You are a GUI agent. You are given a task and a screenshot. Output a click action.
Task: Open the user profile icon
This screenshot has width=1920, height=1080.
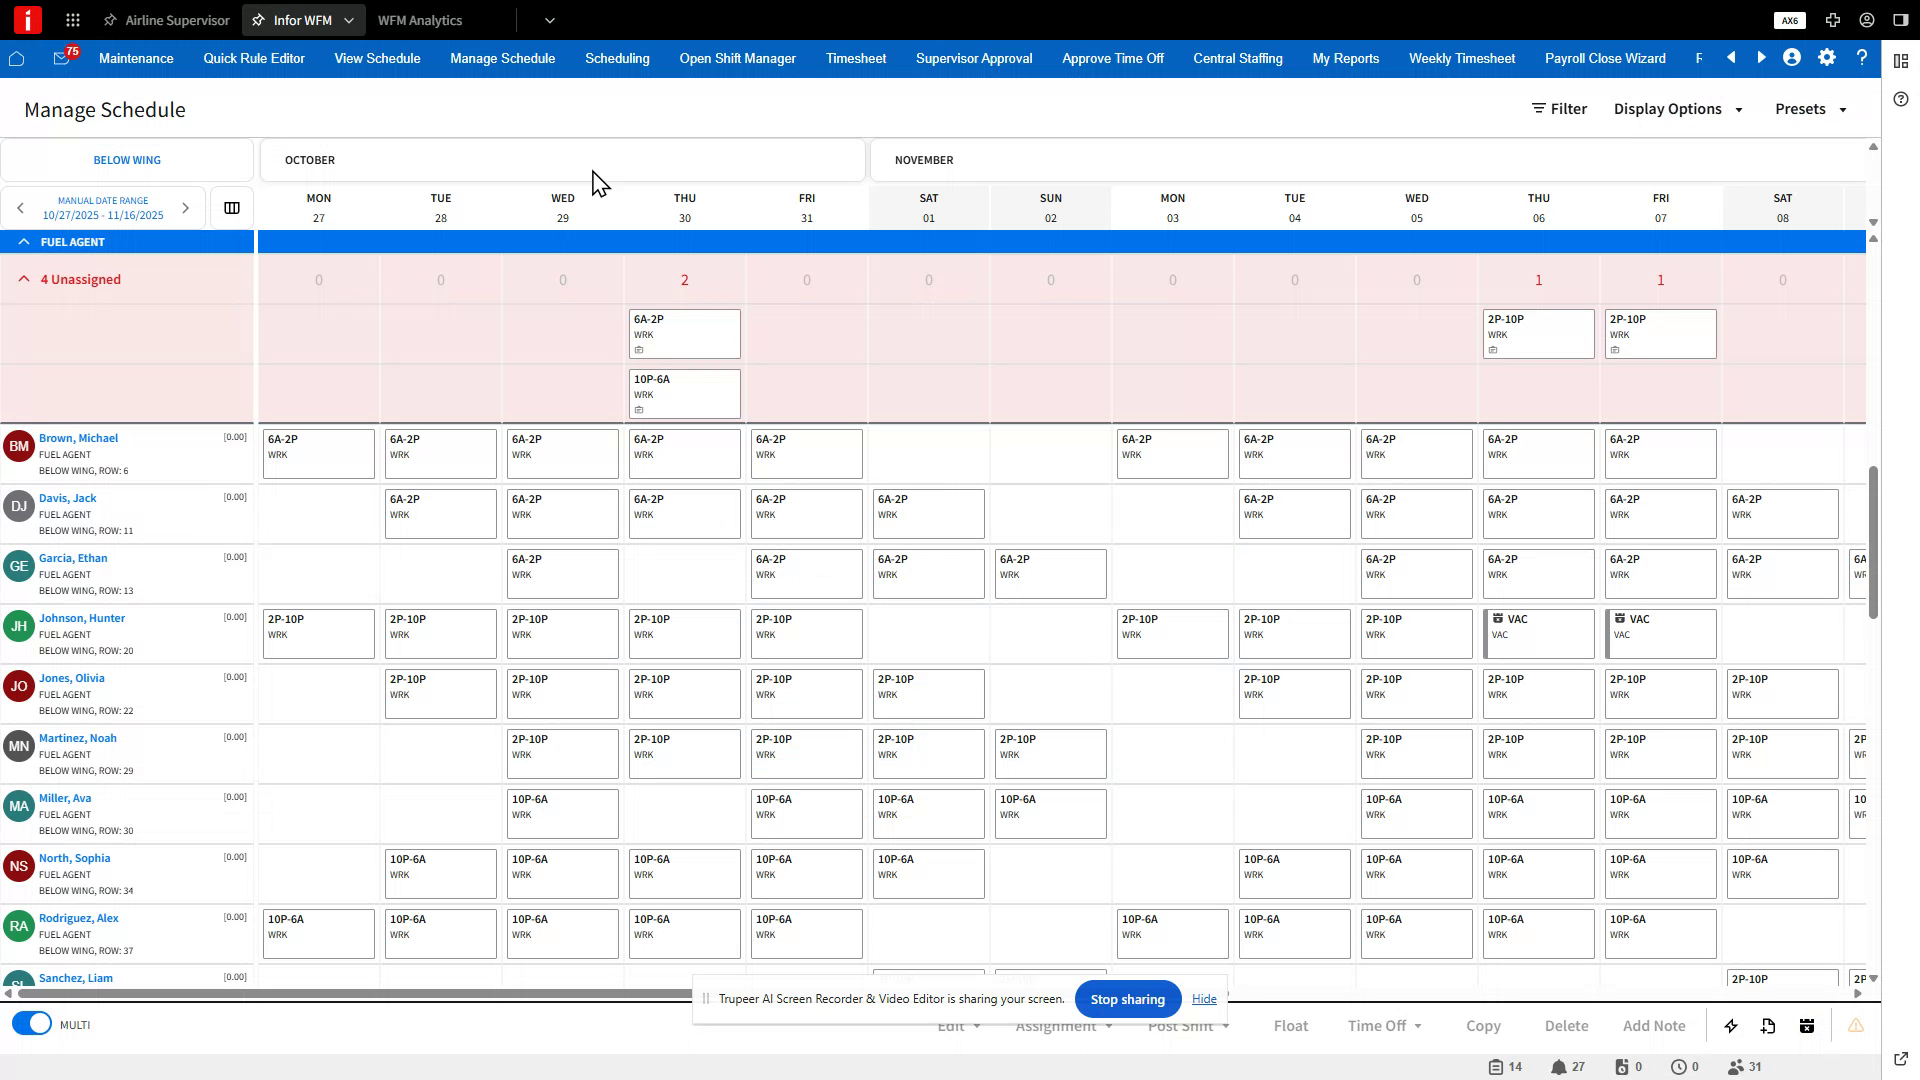[x=1791, y=58]
